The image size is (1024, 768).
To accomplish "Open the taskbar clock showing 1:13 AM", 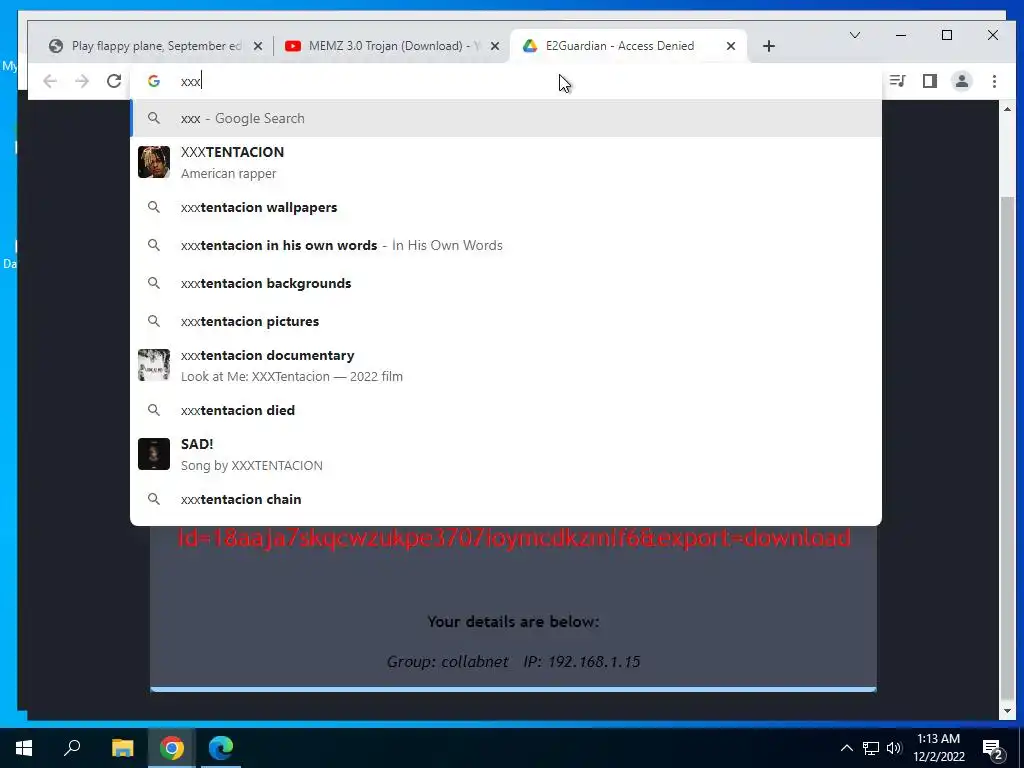I will [938, 748].
